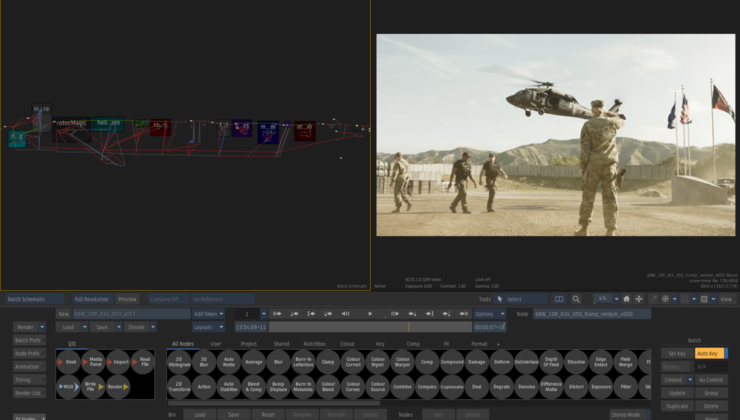Select the Action node icon

point(204,386)
